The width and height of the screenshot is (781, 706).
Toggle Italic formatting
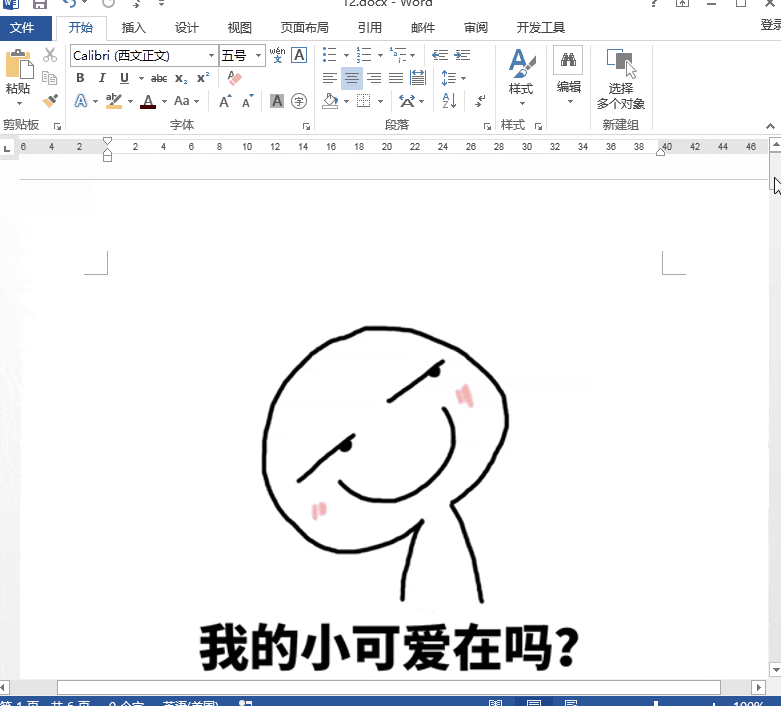pos(102,78)
